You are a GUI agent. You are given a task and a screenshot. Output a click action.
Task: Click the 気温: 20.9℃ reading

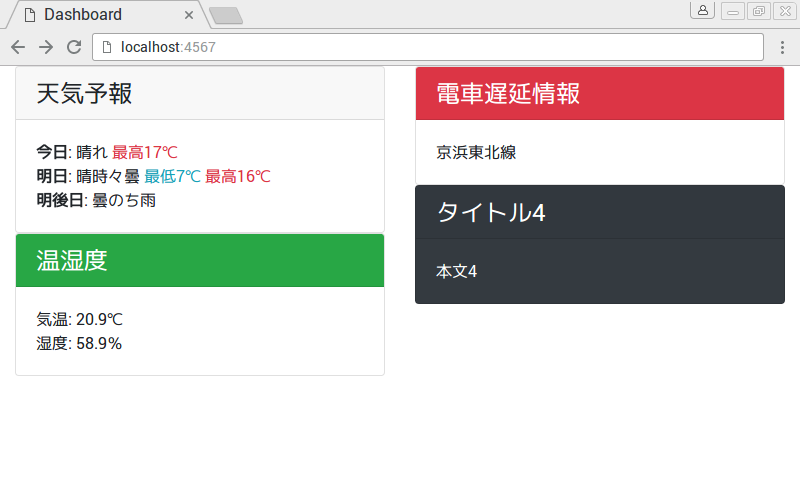pos(80,319)
